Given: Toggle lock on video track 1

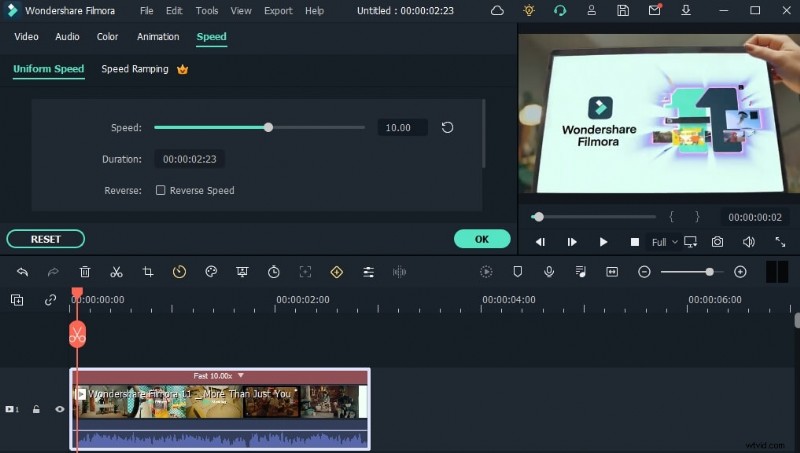Looking at the screenshot, I should tap(36, 409).
